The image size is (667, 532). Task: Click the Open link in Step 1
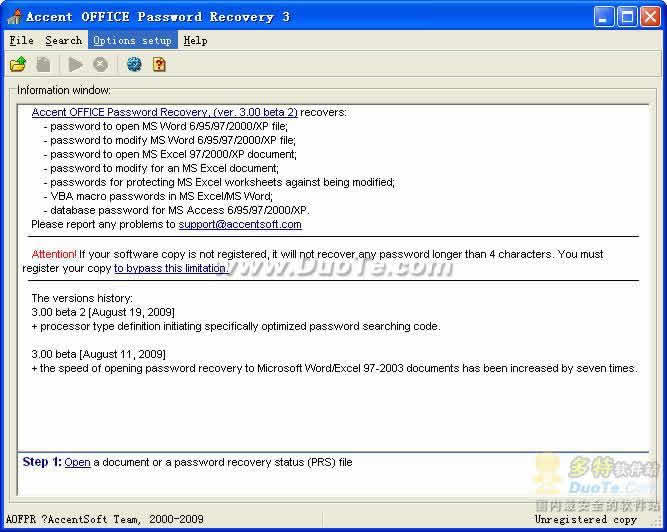77,462
